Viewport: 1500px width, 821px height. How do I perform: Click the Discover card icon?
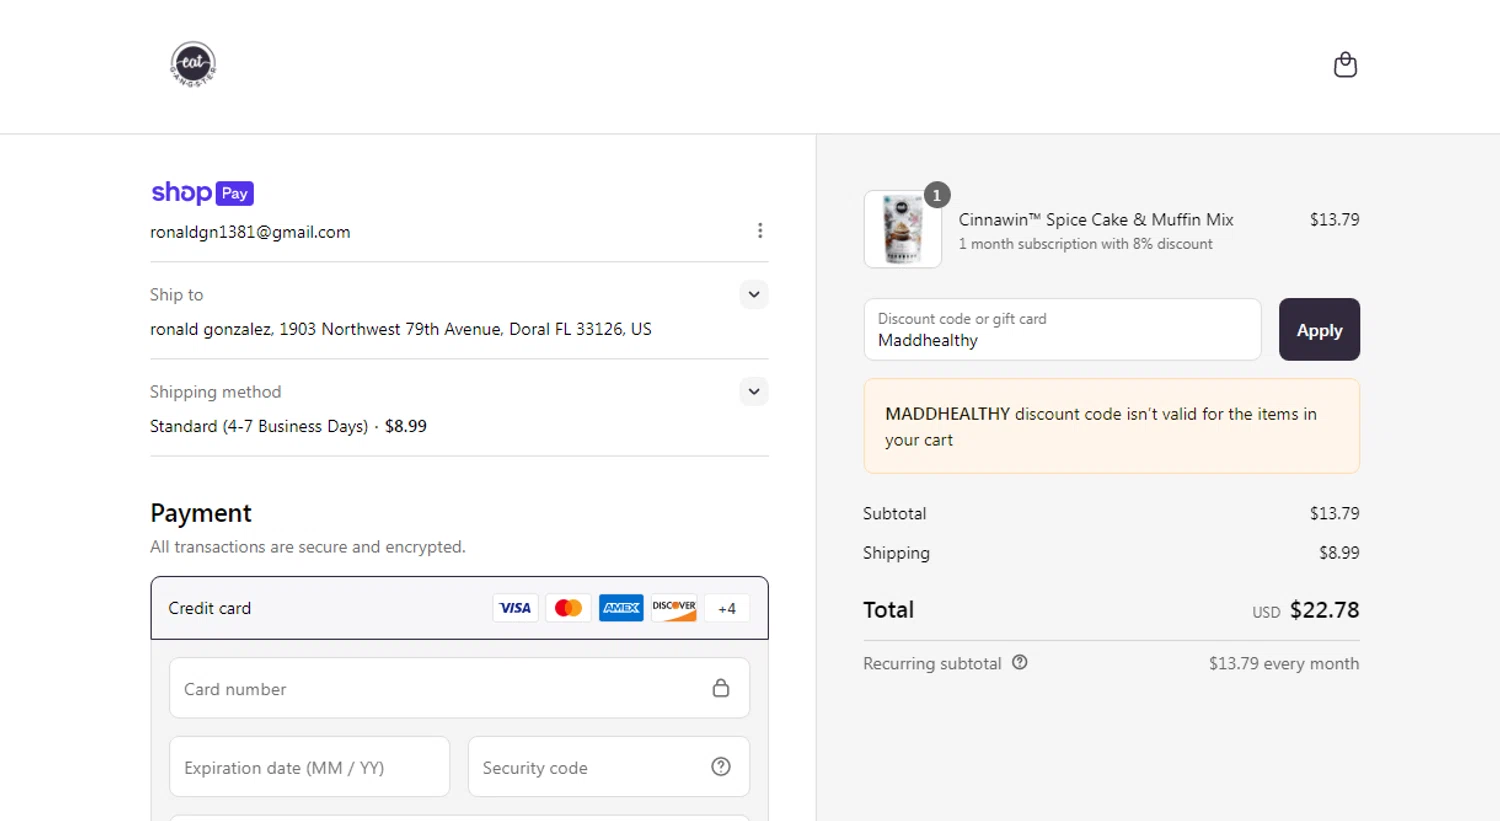pyautogui.click(x=674, y=608)
